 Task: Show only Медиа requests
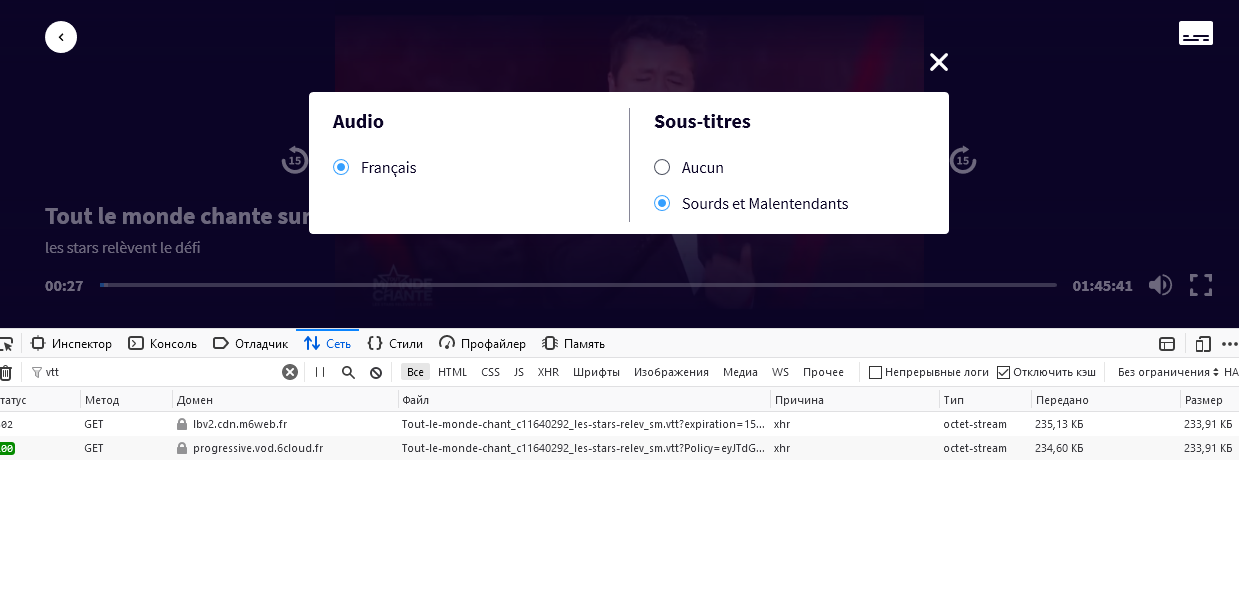pyautogui.click(x=740, y=372)
